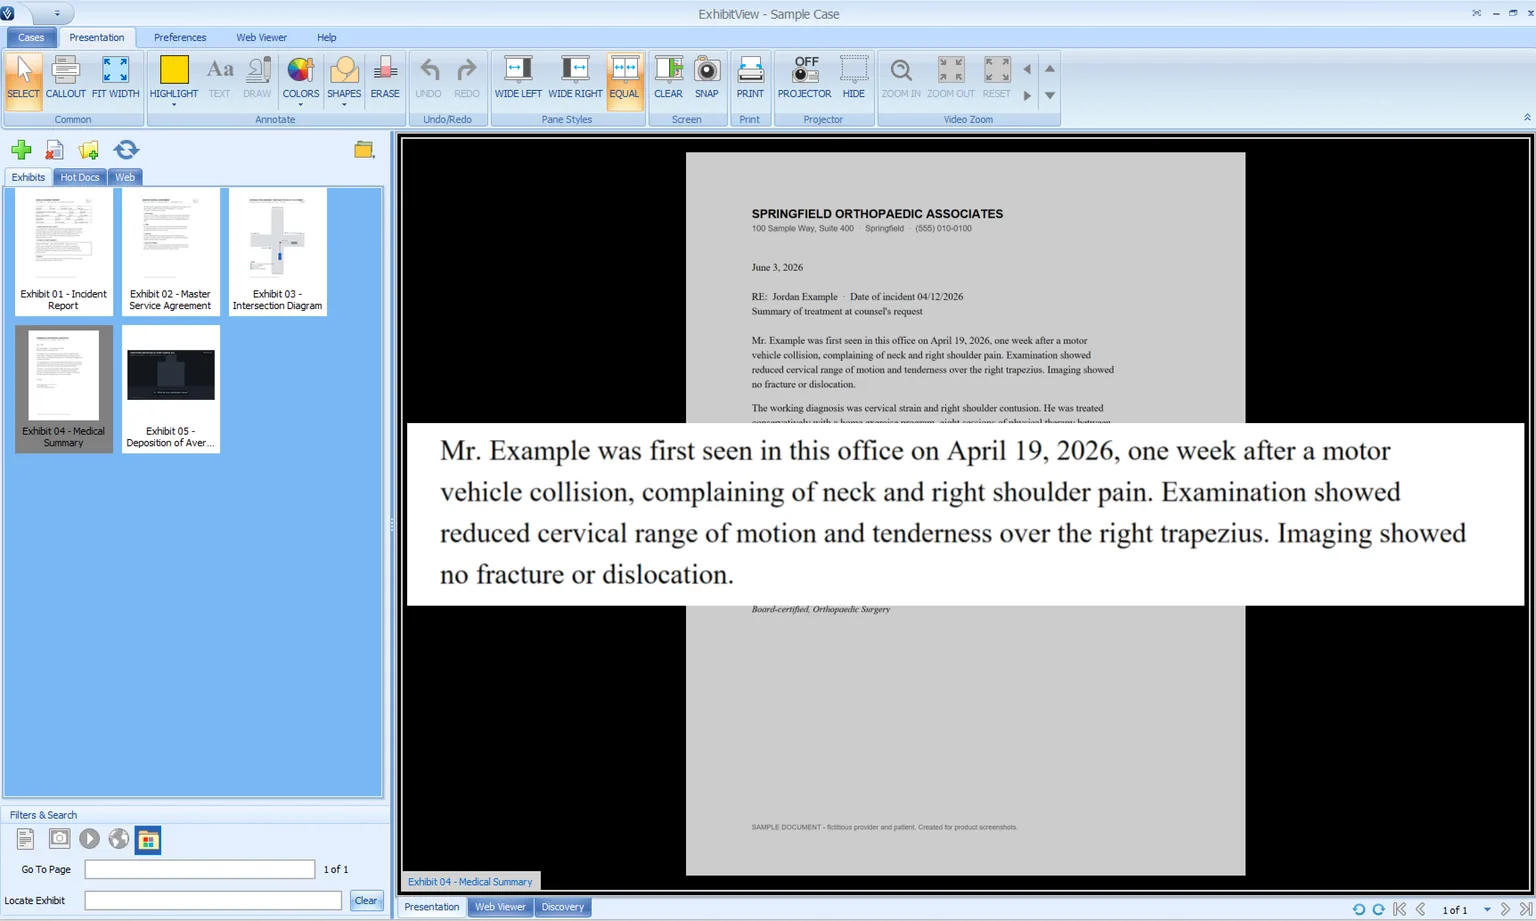
Task: Pick the yellow Highlight tool
Action: [173, 75]
